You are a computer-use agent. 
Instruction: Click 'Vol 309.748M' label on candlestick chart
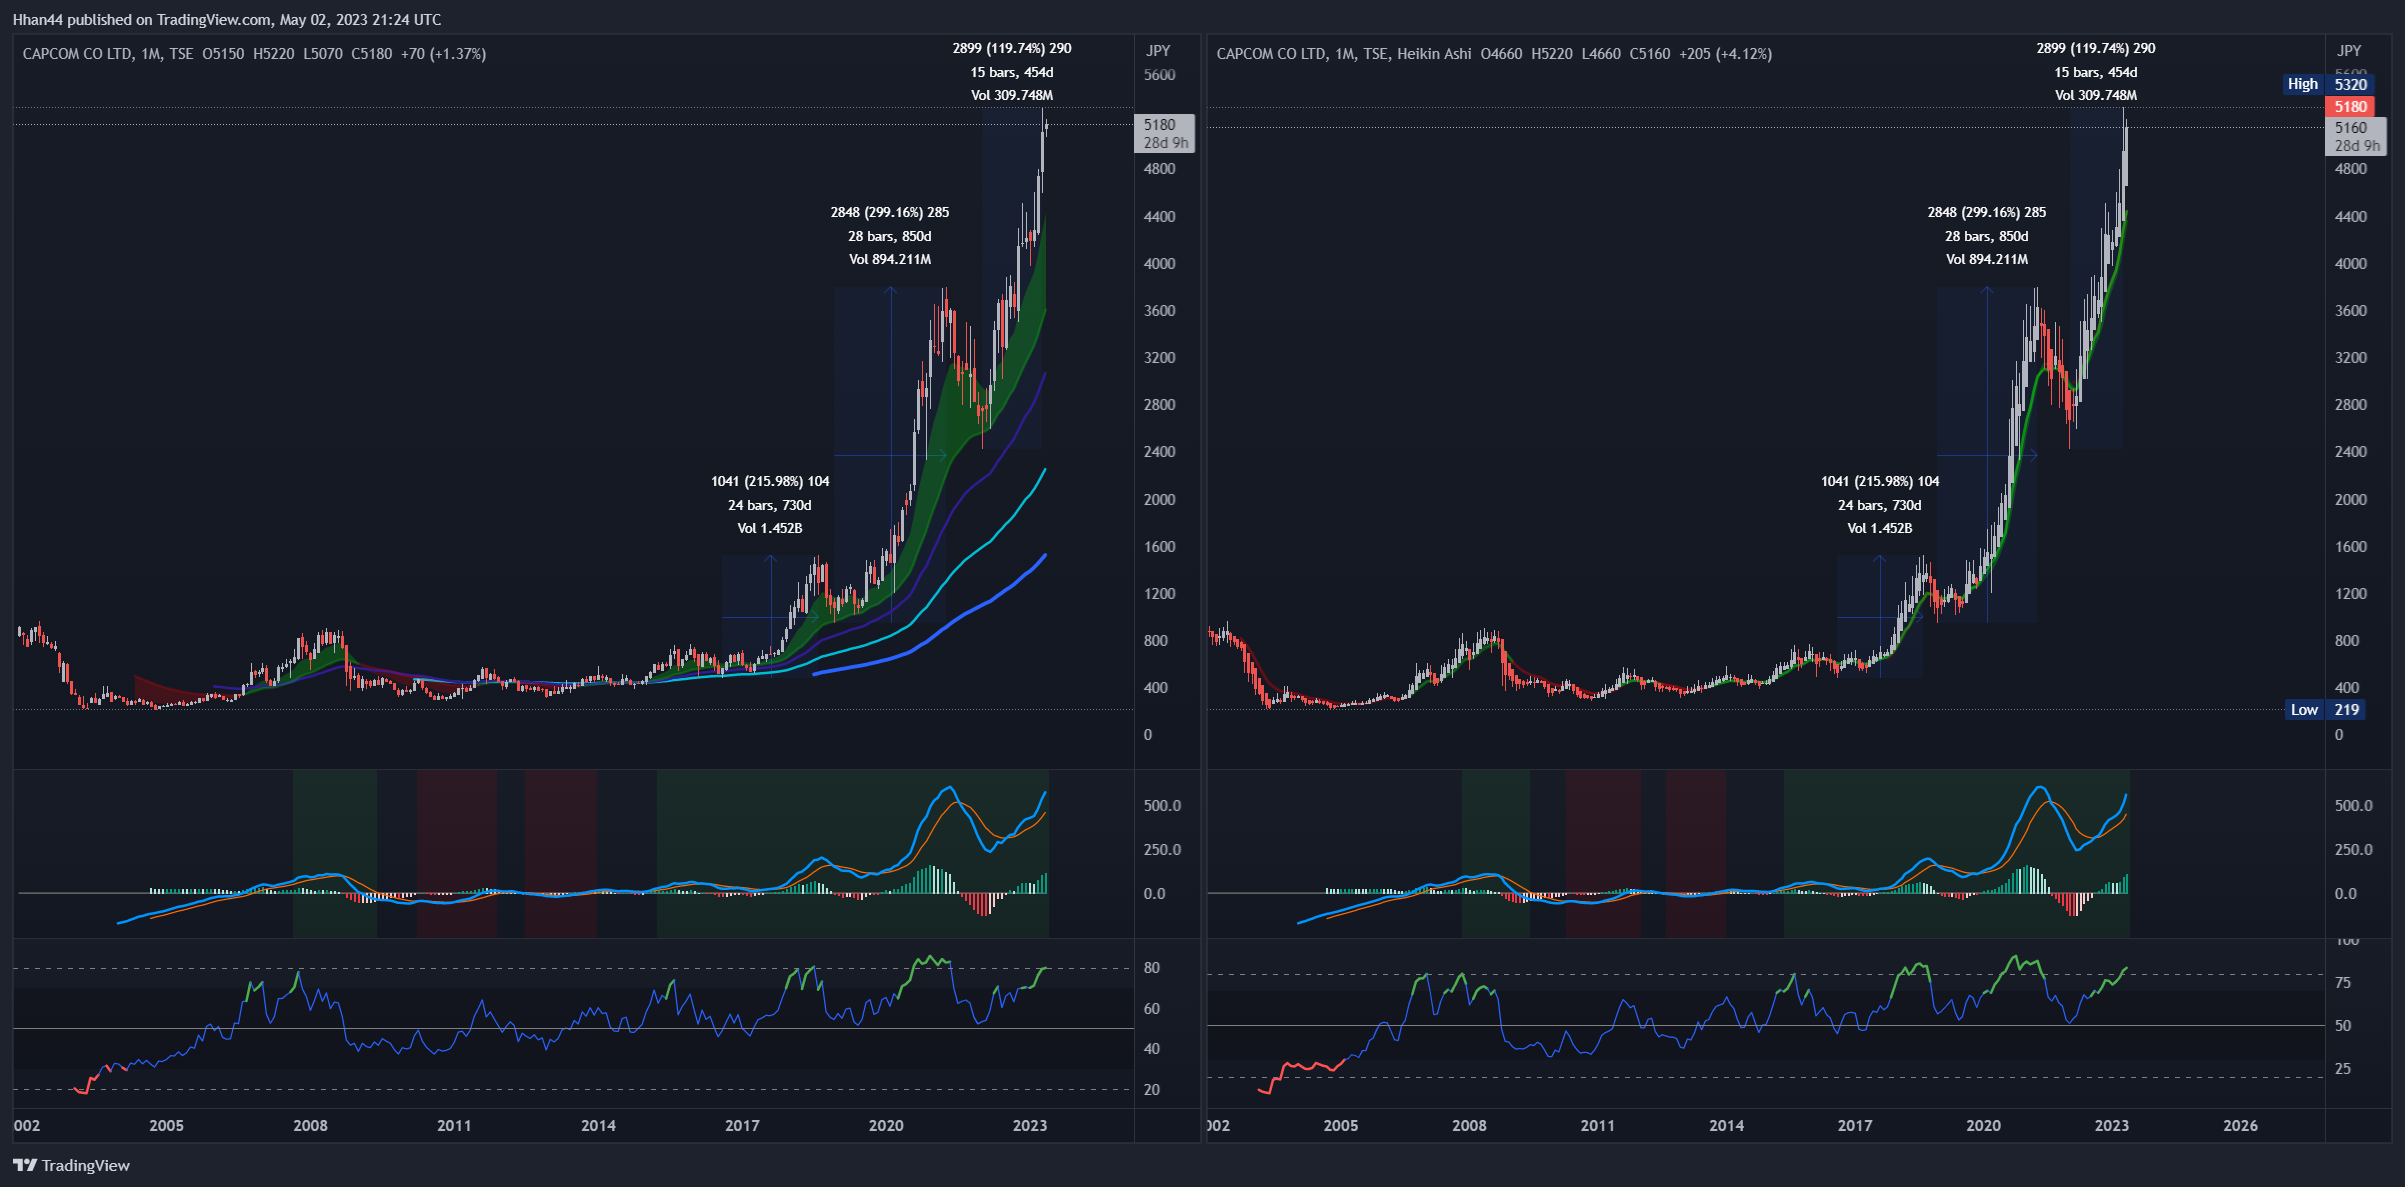click(x=1012, y=95)
